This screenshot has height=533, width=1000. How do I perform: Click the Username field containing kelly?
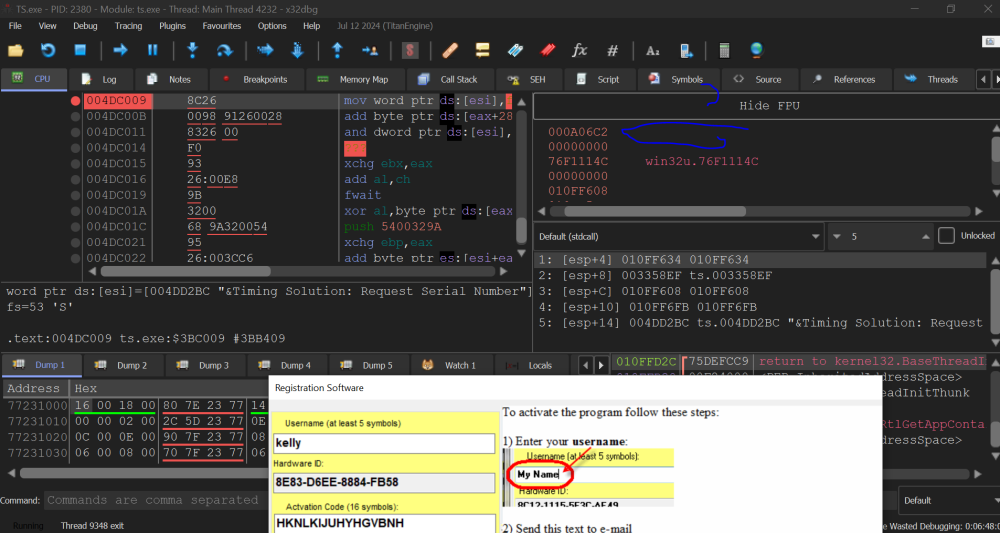point(384,443)
